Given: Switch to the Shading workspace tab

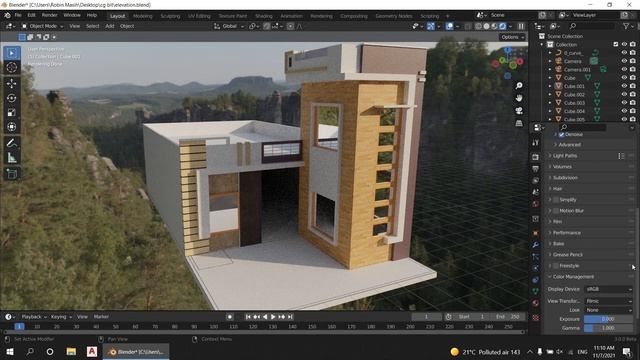Looking at the screenshot, I should click(264, 16).
